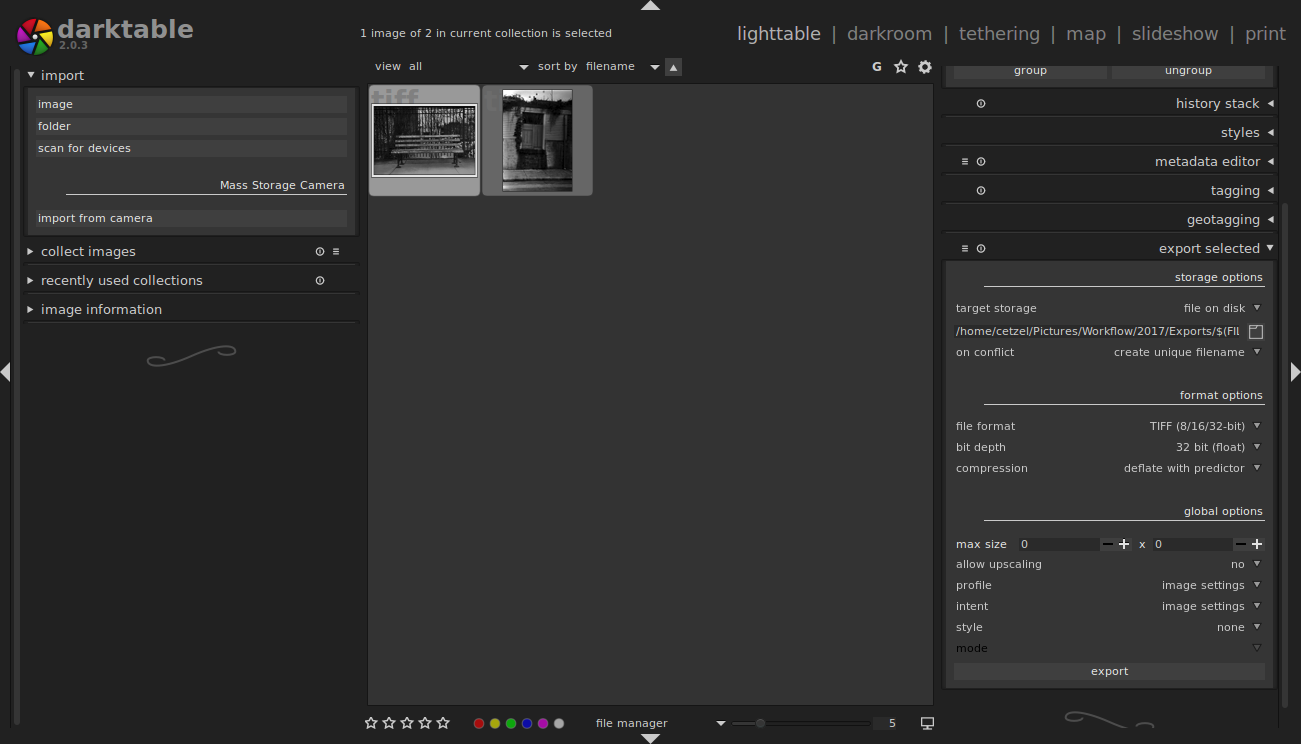Apply red color label
The height and width of the screenshot is (744, 1301).
[x=479, y=723]
